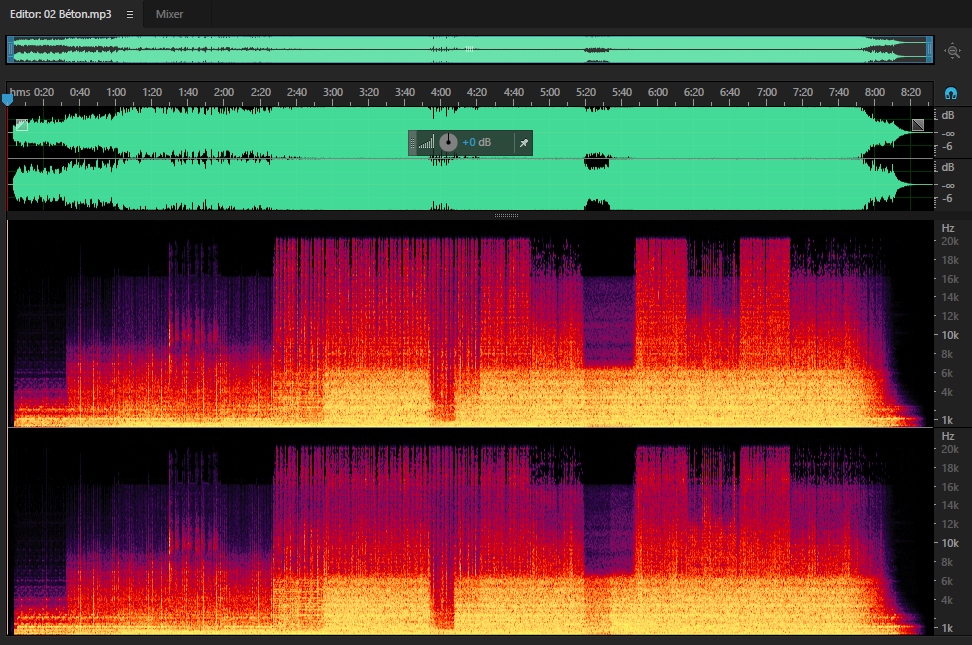The height and width of the screenshot is (645, 972).
Task: Click 5:20 on the time ruler
Action: click(x=586, y=92)
